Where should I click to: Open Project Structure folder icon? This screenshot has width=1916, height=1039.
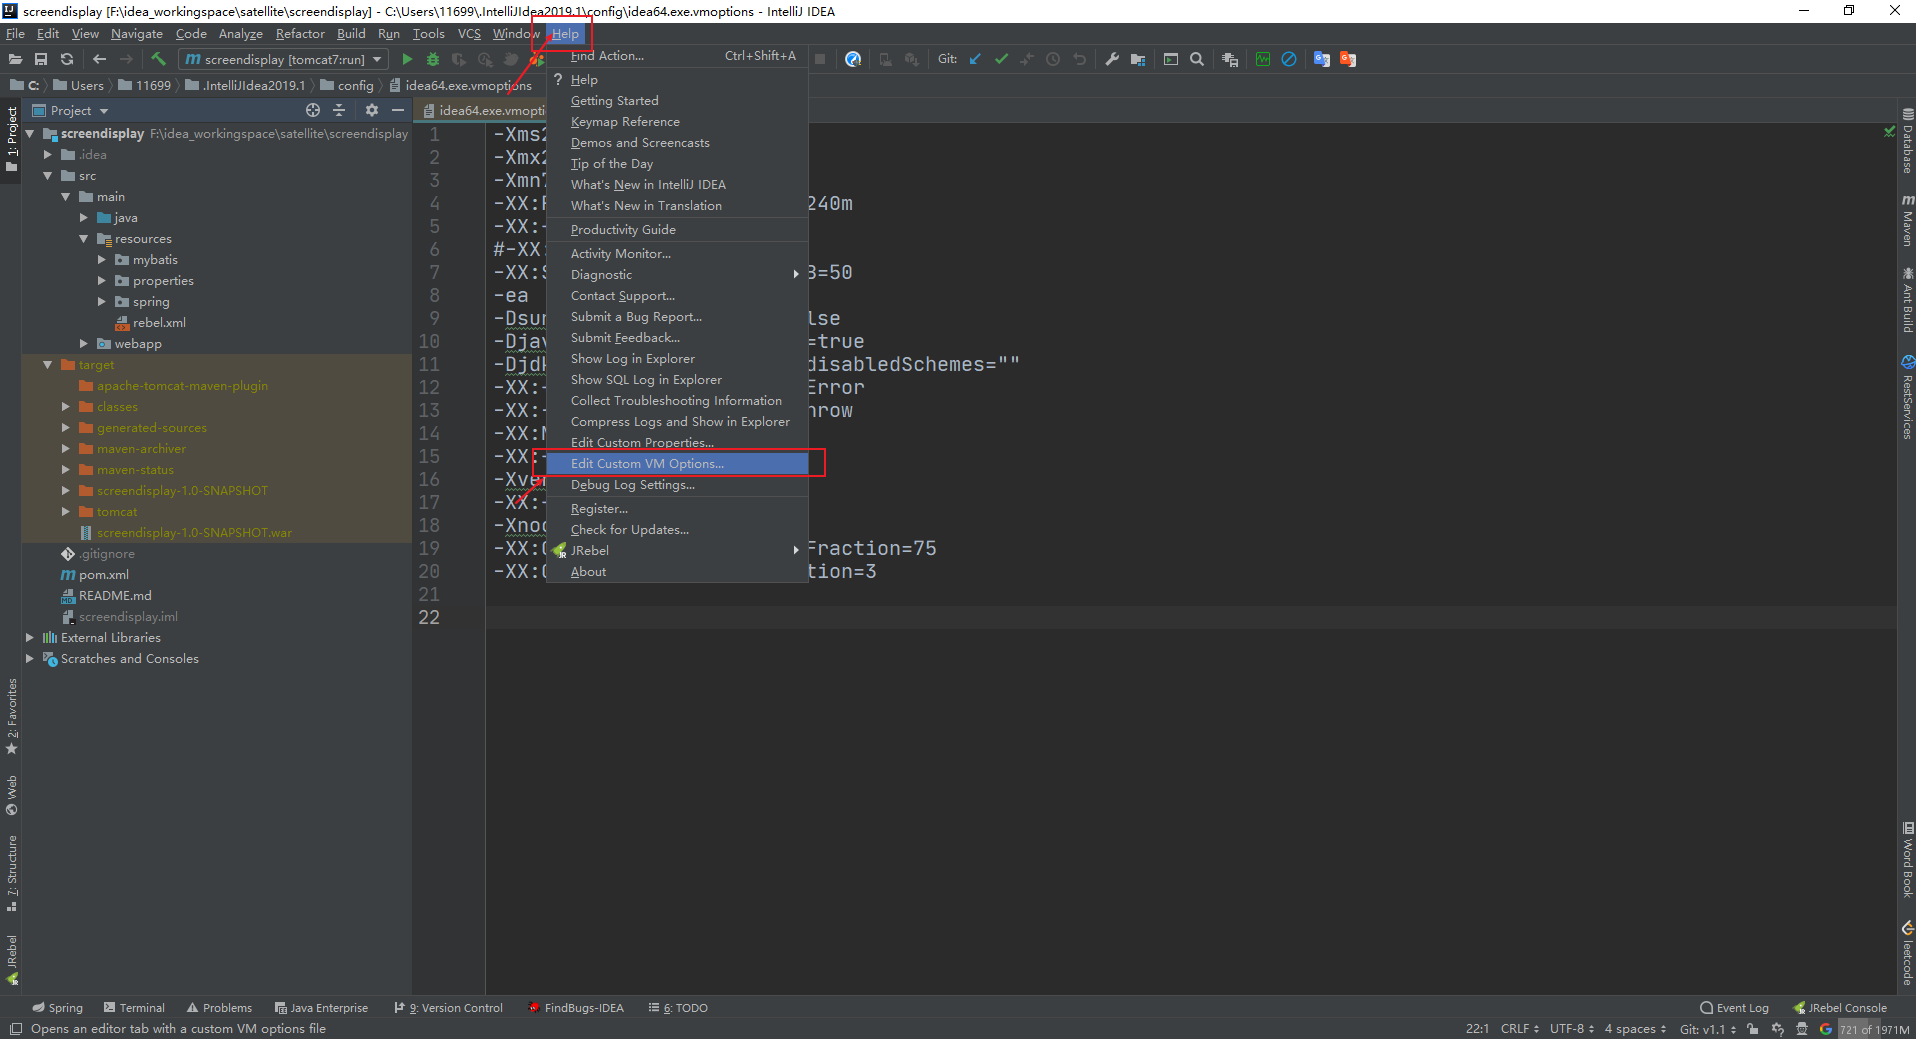click(1137, 59)
